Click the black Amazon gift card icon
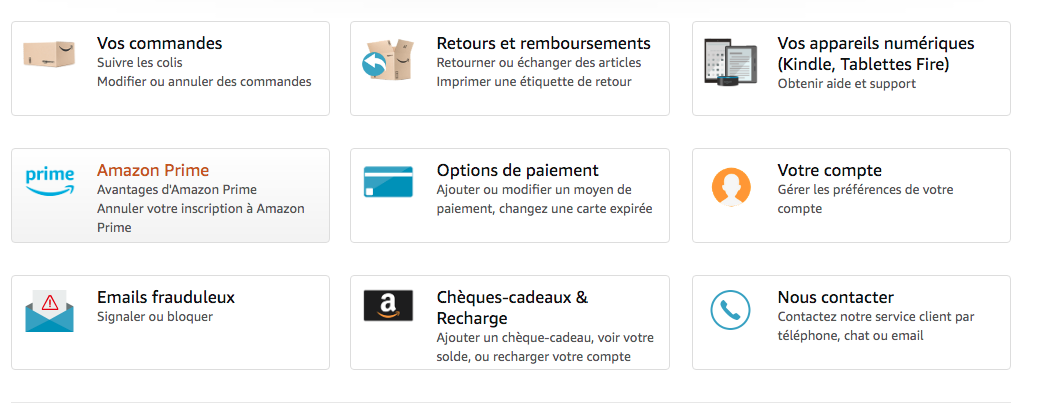This screenshot has height=418, width=1053. pos(388,306)
